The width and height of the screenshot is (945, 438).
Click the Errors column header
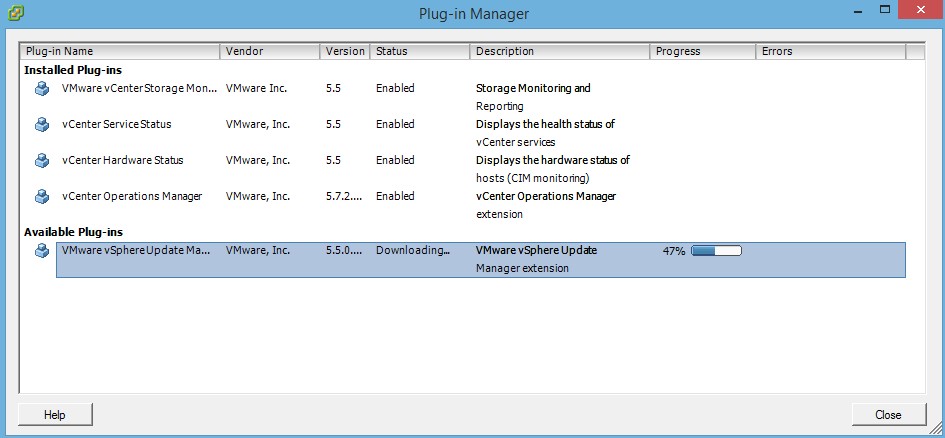tap(831, 52)
